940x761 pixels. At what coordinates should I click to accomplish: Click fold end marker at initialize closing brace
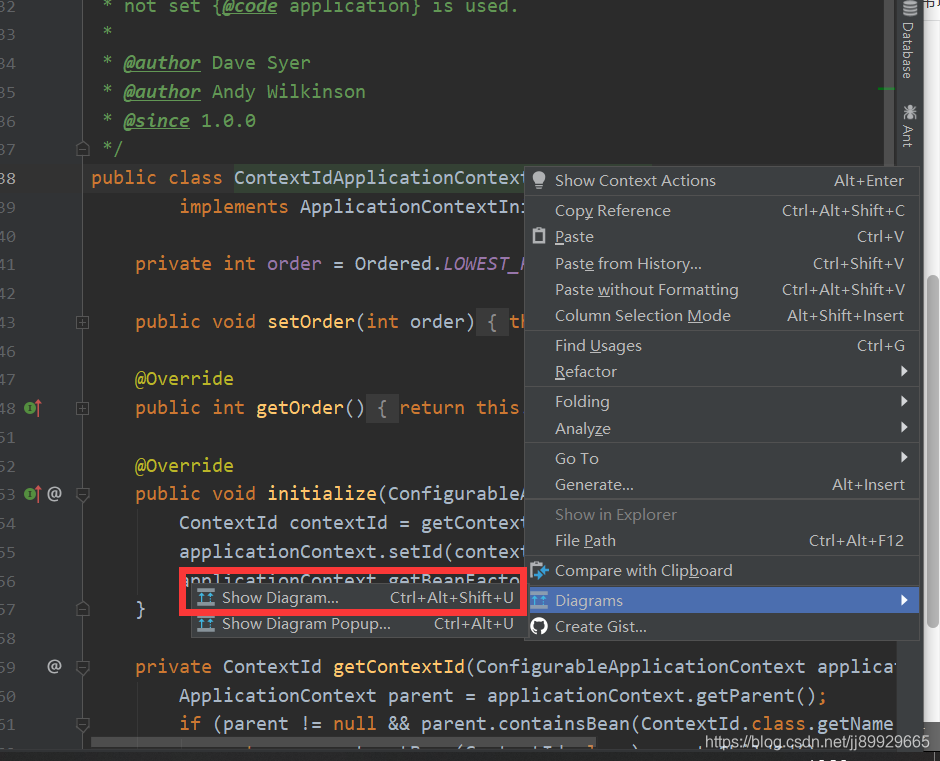(83, 609)
